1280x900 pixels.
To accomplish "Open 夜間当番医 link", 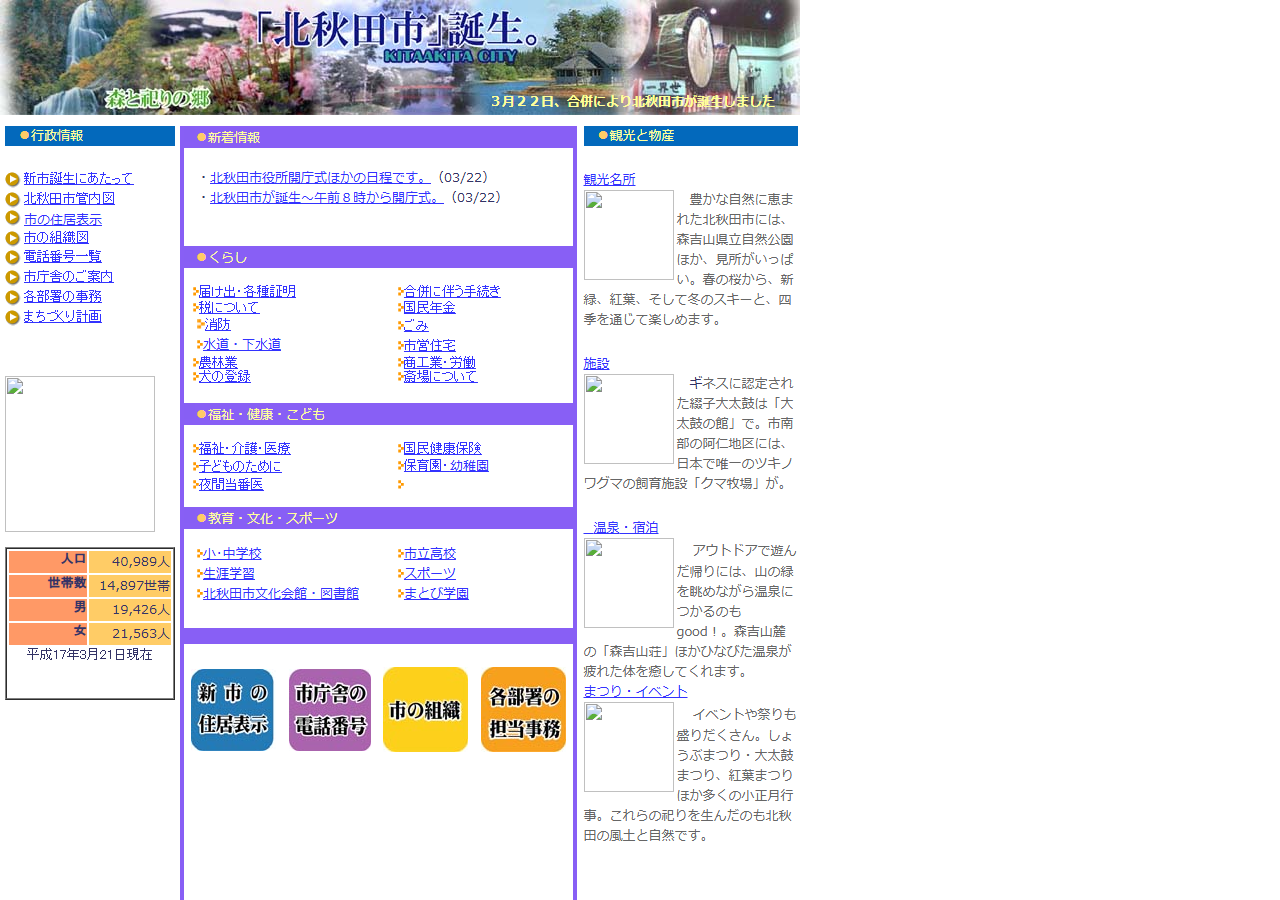I will coord(231,484).
